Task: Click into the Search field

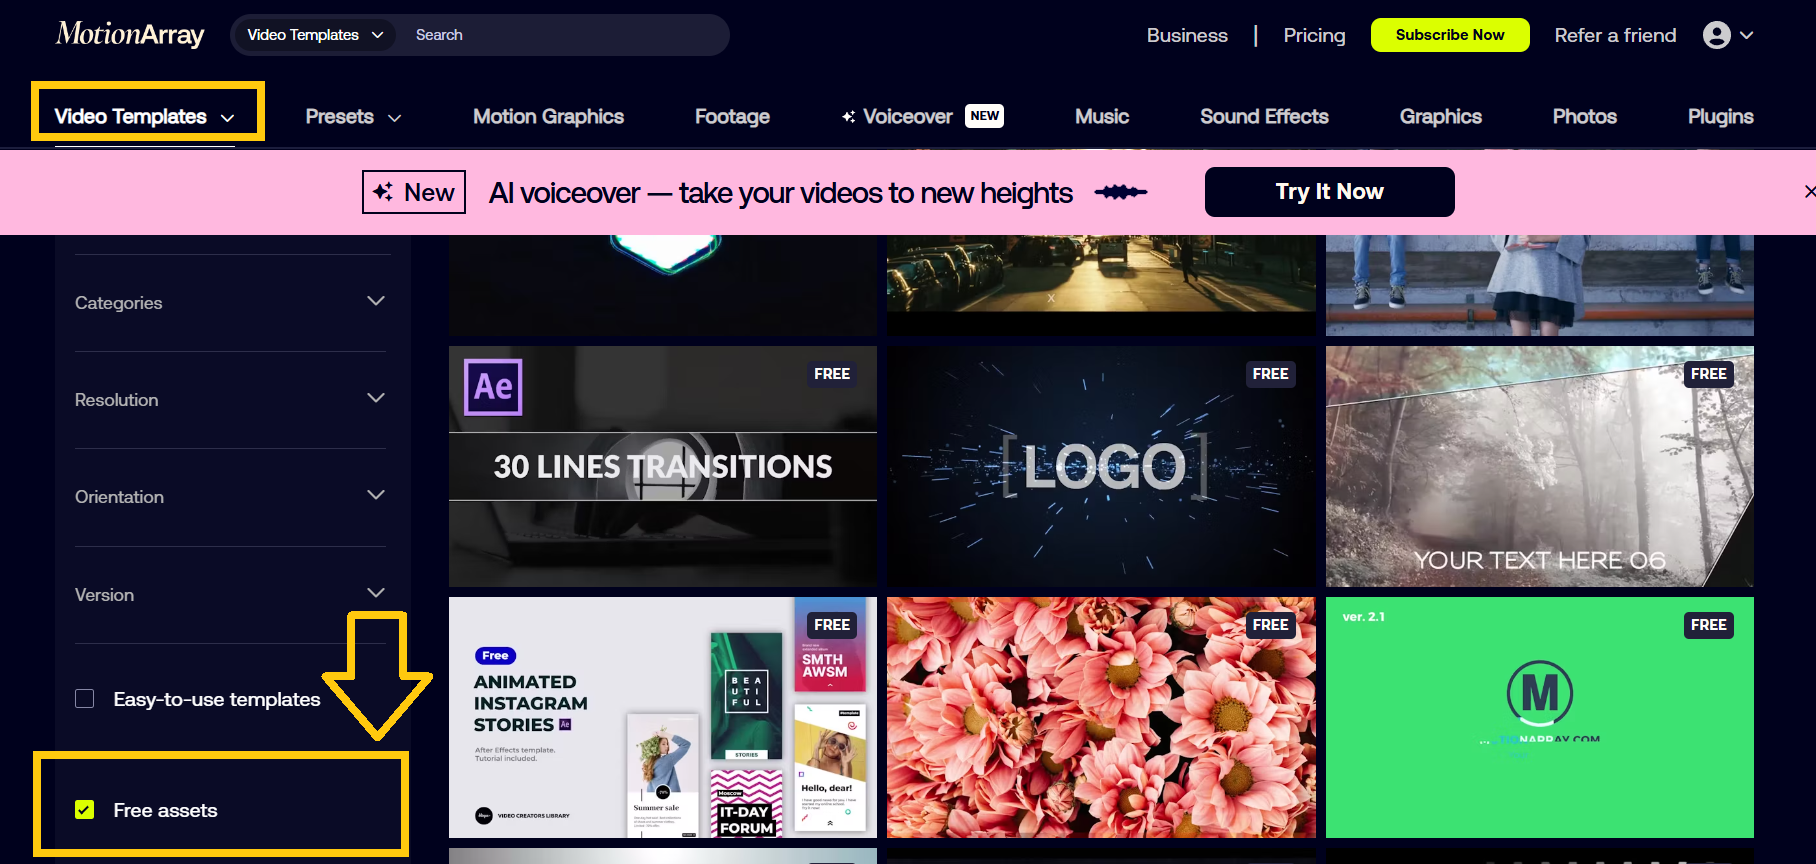Action: (565, 35)
